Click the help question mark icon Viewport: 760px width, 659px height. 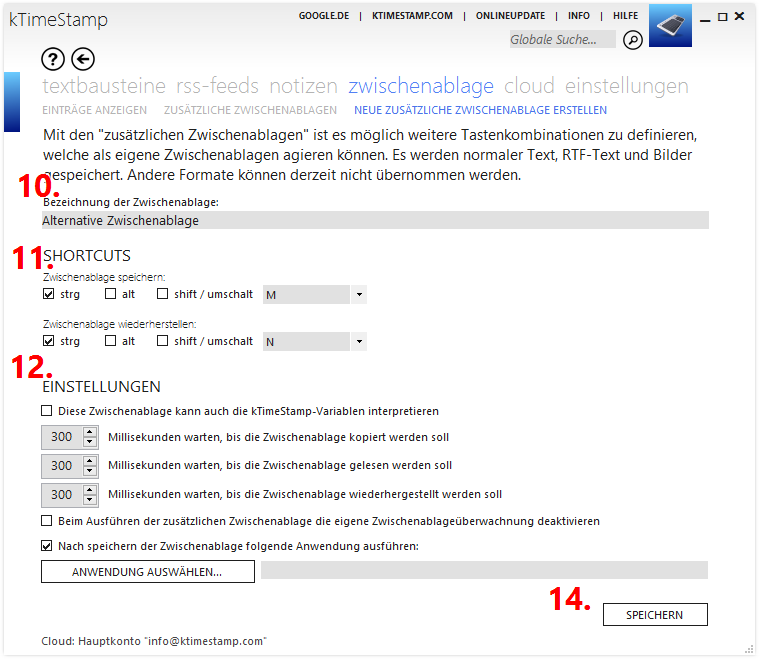53,60
